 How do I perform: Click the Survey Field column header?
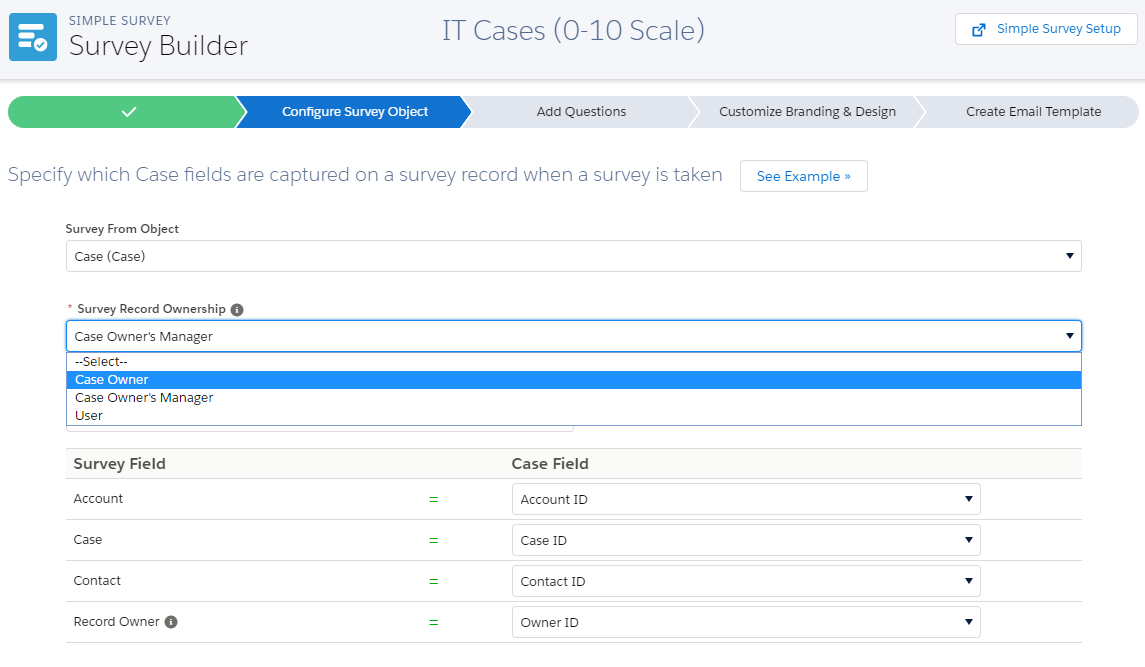(x=120, y=464)
